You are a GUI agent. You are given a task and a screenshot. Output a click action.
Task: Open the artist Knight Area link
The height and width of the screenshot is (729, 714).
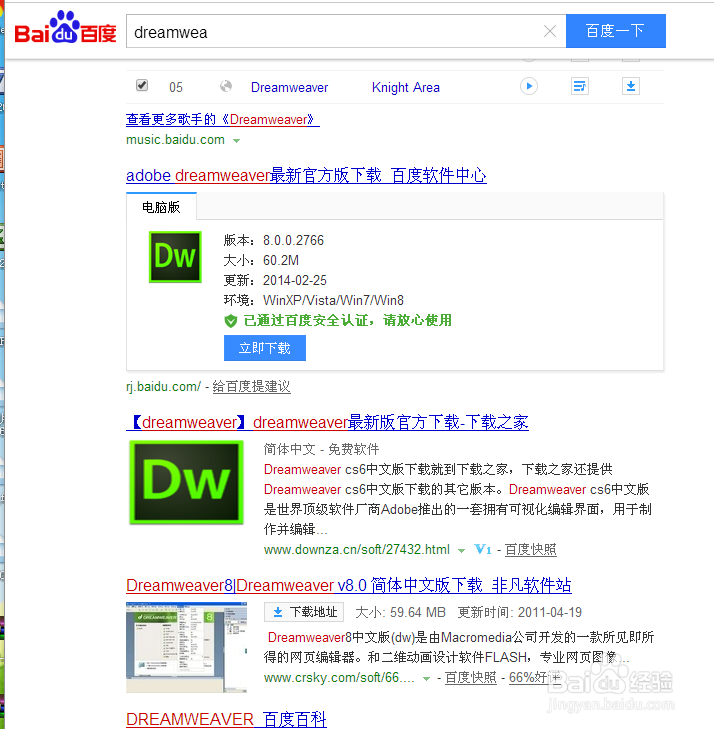pyautogui.click(x=405, y=87)
